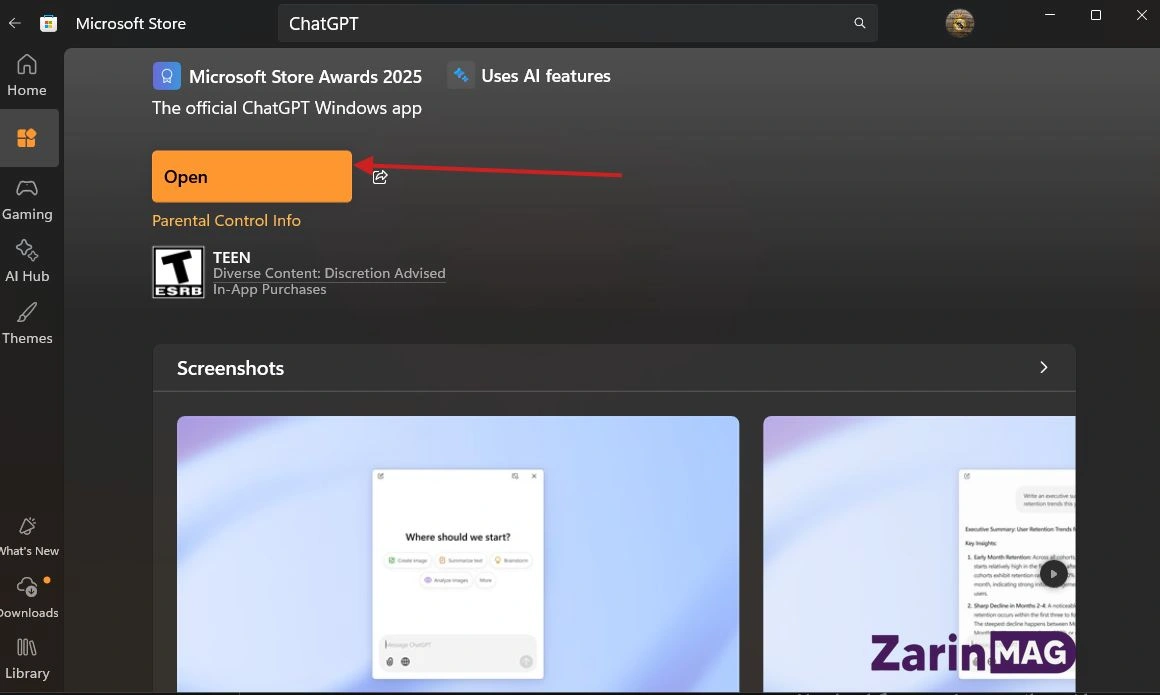Minimize the Microsoft Store window
1160x695 pixels.
(1049, 15)
